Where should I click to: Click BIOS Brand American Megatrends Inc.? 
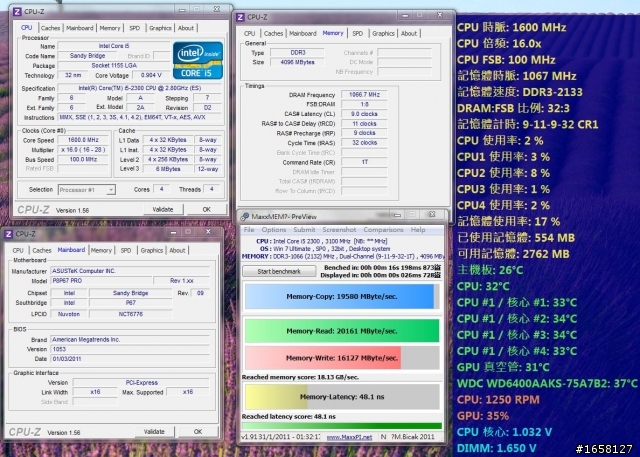coord(130,339)
